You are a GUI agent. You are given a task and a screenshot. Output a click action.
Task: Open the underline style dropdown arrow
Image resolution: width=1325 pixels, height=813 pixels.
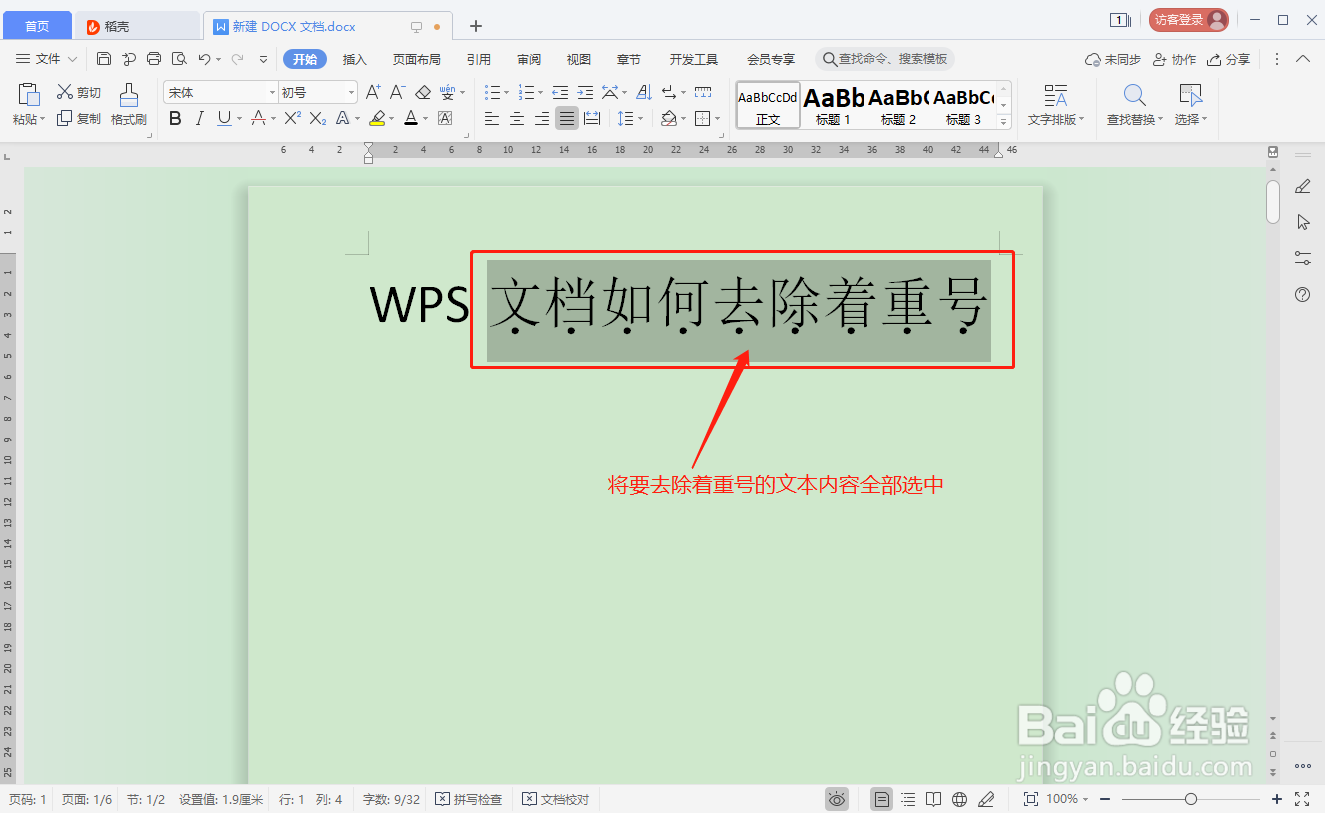pos(238,119)
